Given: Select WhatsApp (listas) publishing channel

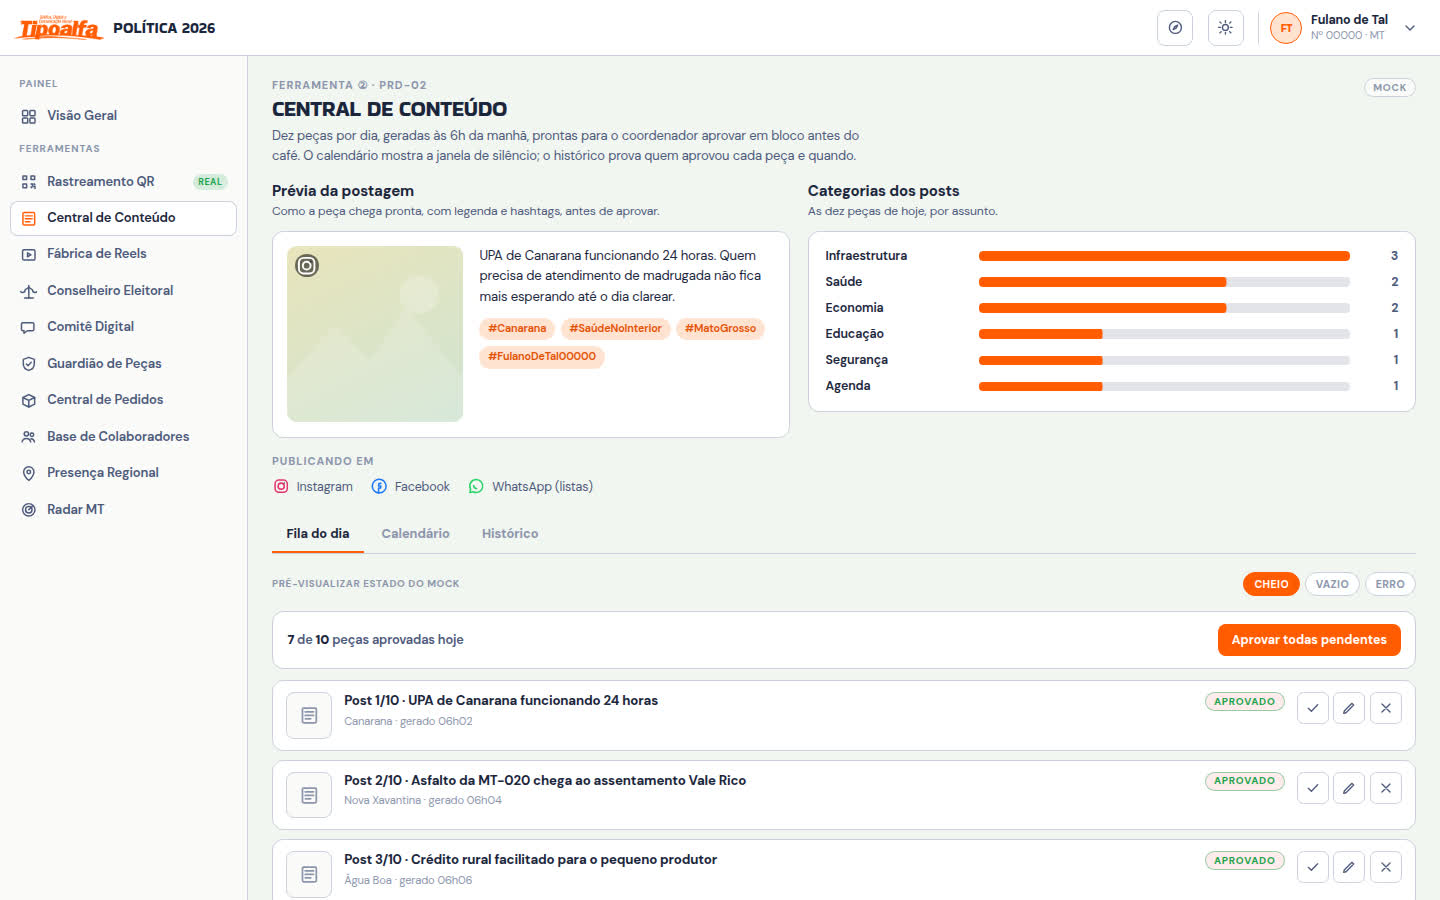Looking at the screenshot, I should tap(531, 487).
